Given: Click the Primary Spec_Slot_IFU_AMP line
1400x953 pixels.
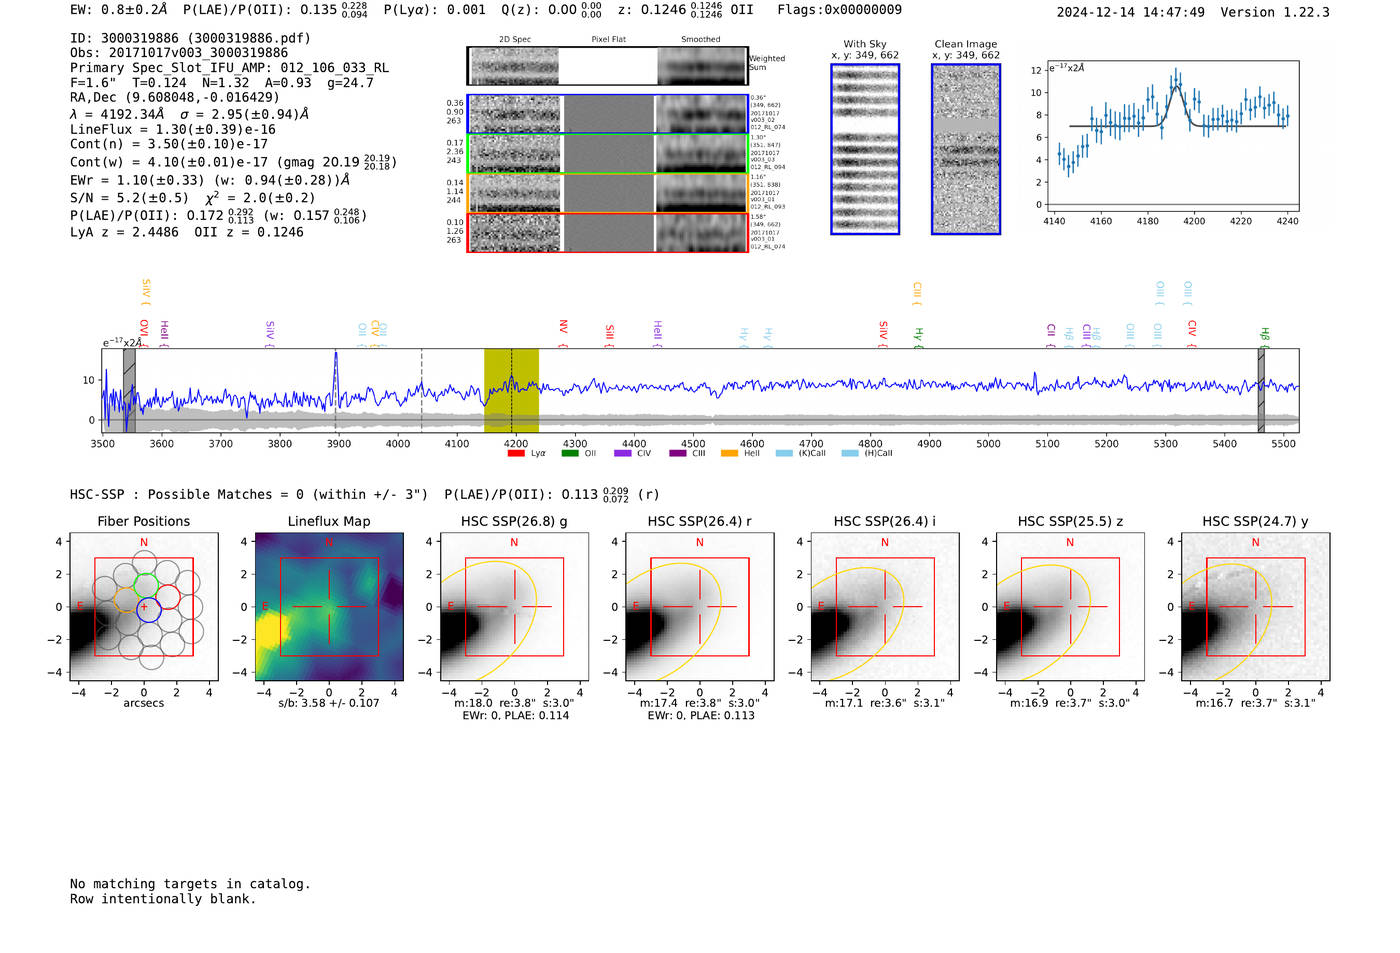Looking at the screenshot, I should pos(229,68).
